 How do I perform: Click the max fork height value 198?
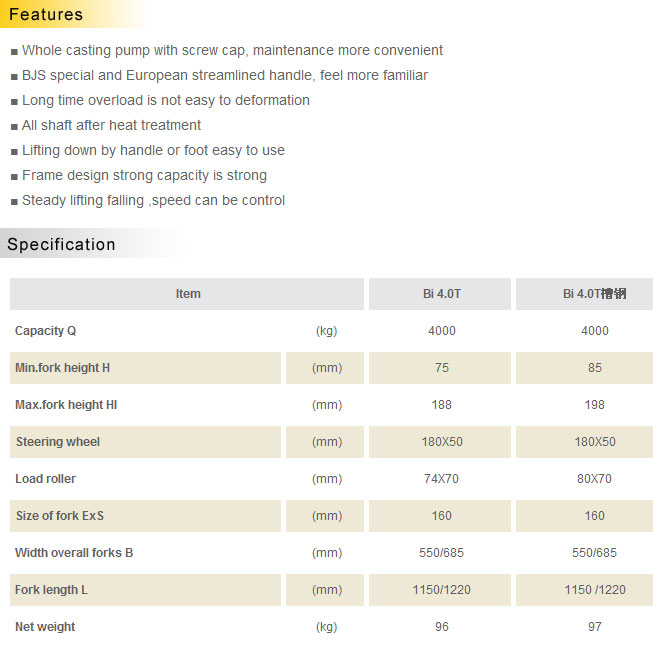tap(594, 405)
